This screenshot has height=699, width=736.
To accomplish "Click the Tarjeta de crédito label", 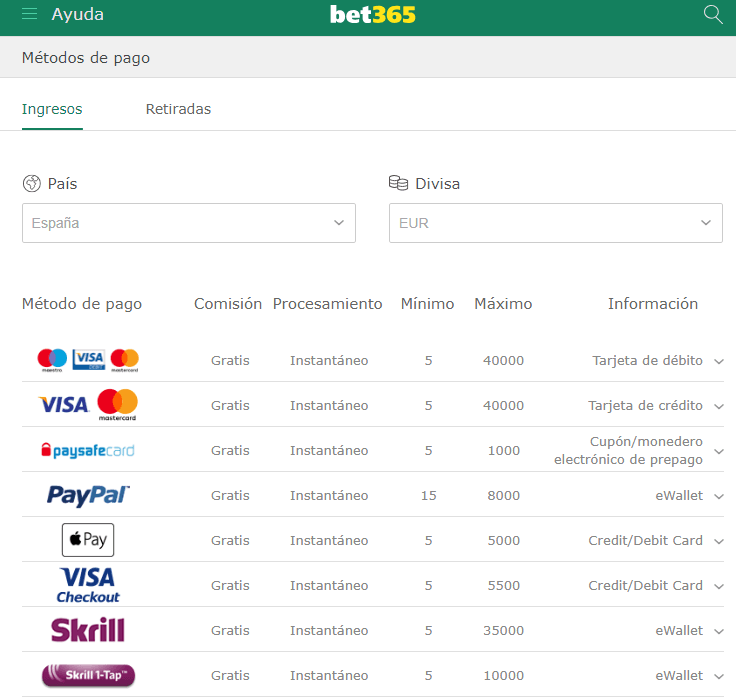I will pos(645,405).
